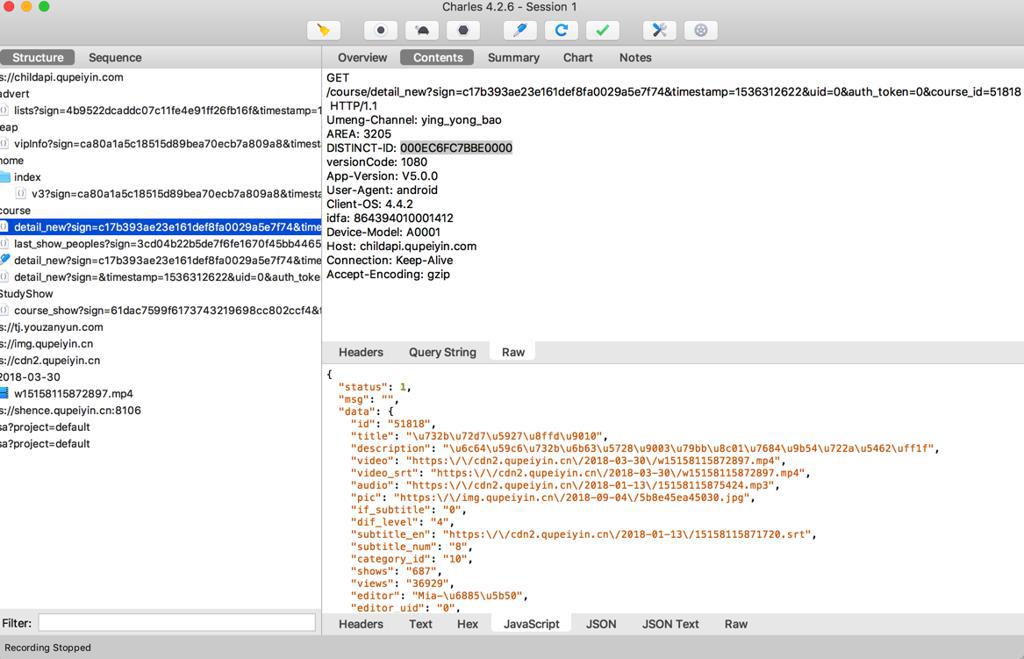Select the detail_new request with empty sign=&timestamp
This screenshot has width=1024, height=659.
click(x=167, y=277)
